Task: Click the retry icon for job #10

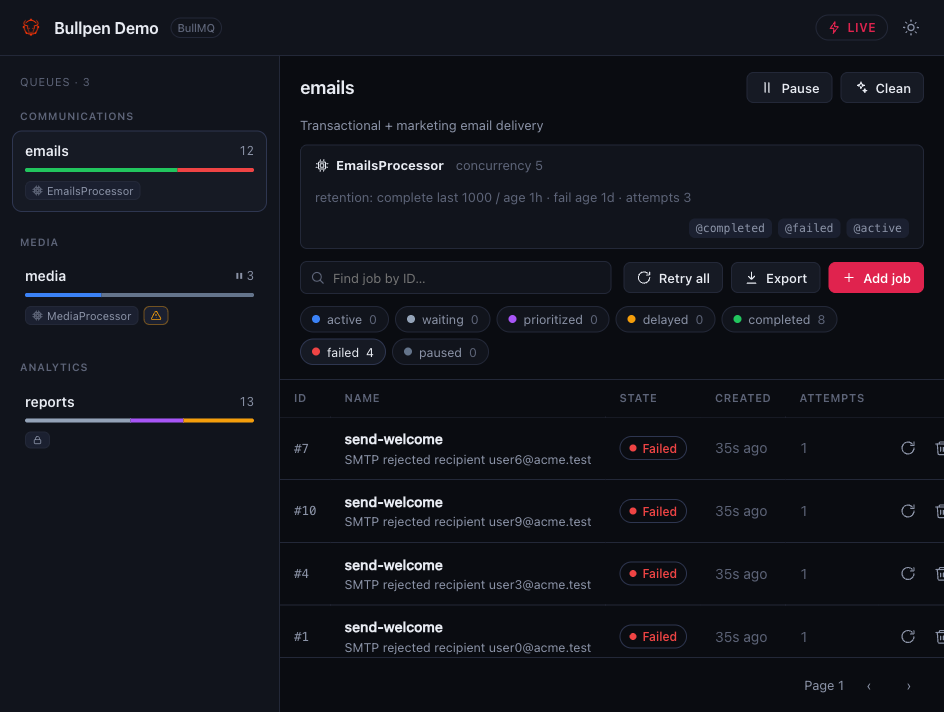Action: pyautogui.click(x=908, y=511)
